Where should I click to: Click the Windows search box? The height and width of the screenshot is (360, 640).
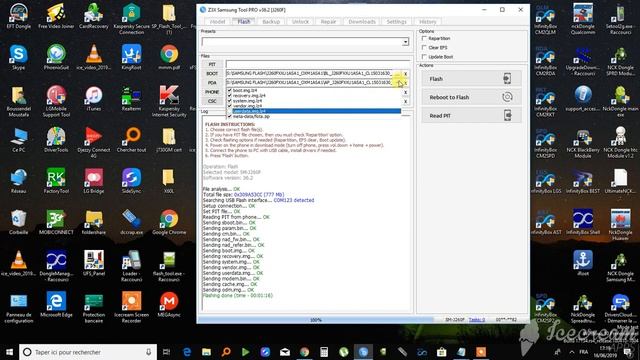pyautogui.click(x=88, y=352)
